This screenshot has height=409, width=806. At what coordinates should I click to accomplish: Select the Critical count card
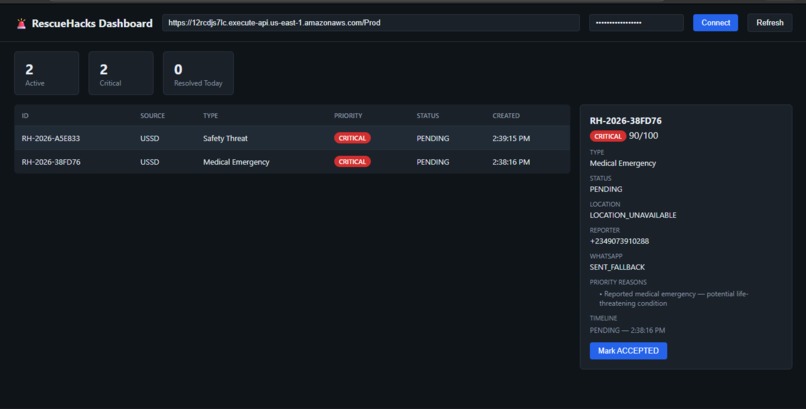pos(121,73)
